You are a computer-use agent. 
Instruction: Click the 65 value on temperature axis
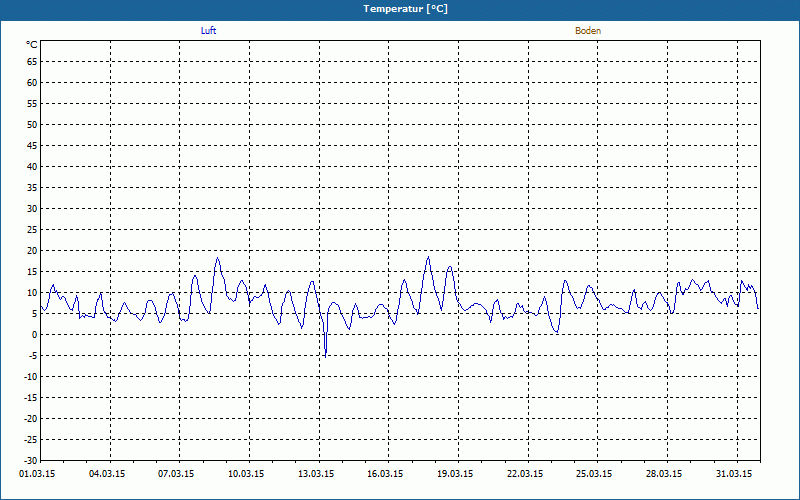tap(32, 62)
